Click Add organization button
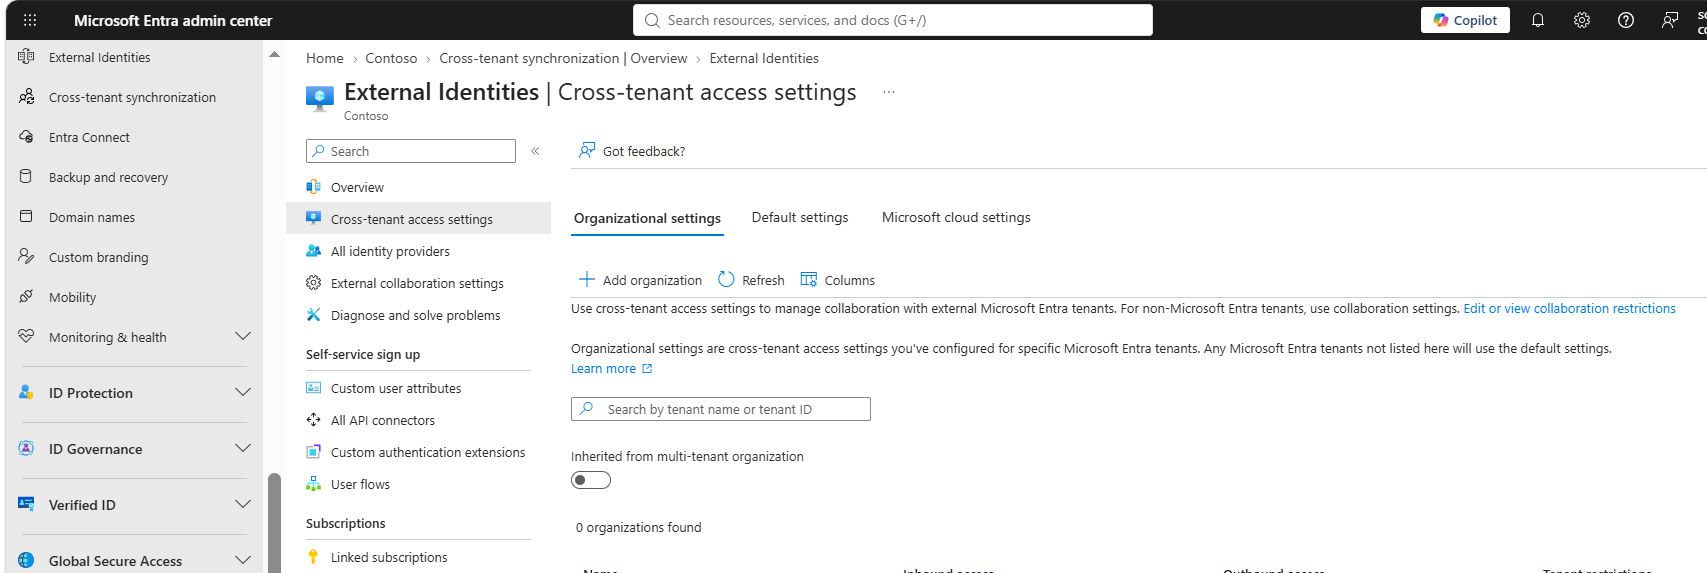The image size is (1707, 573). click(x=640, y=280)
